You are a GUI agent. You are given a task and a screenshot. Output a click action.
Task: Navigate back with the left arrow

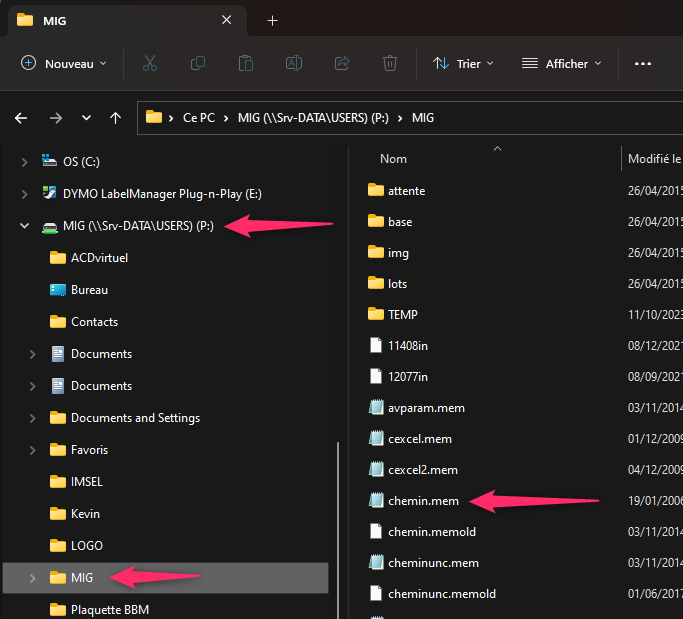click(21, 117)
